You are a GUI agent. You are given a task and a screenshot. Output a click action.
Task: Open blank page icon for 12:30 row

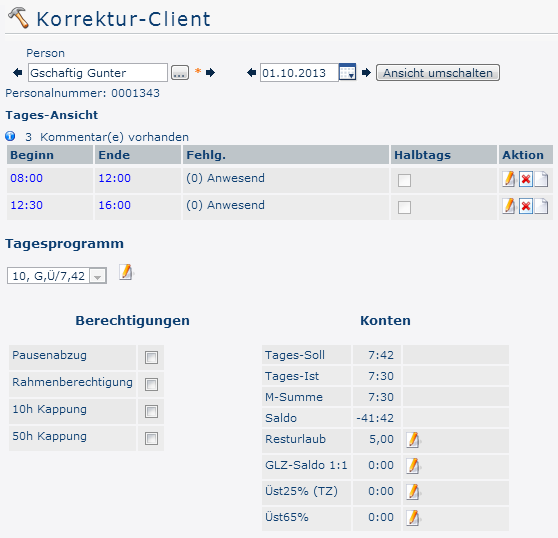click(x=541, y=206)
